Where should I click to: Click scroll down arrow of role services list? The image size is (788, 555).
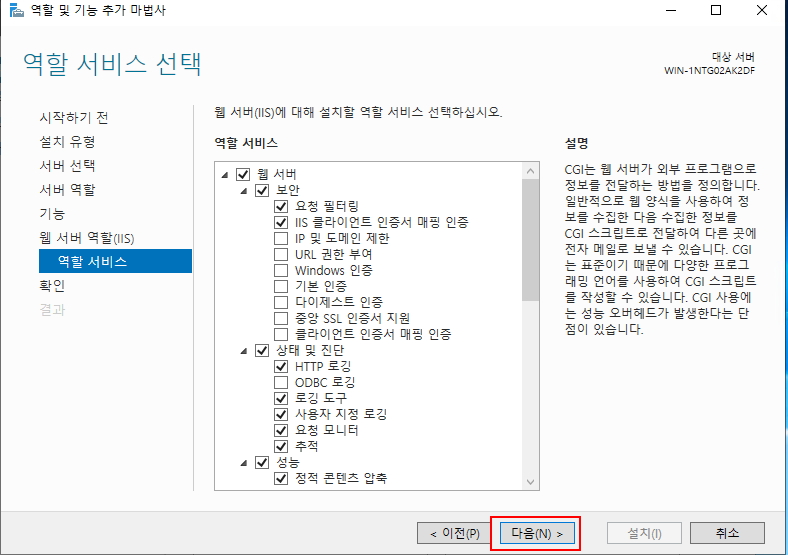(531, 482)
